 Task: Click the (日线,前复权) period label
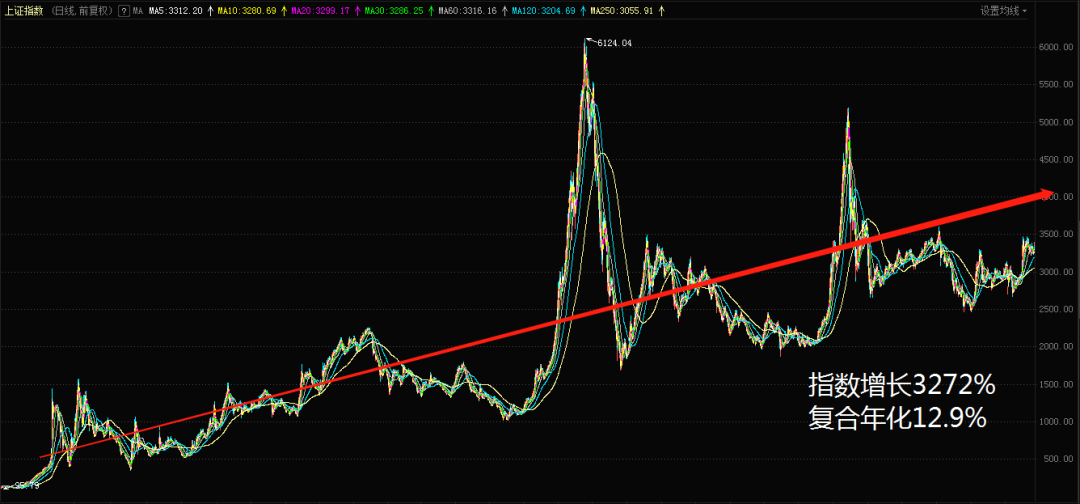pos(80,11)
